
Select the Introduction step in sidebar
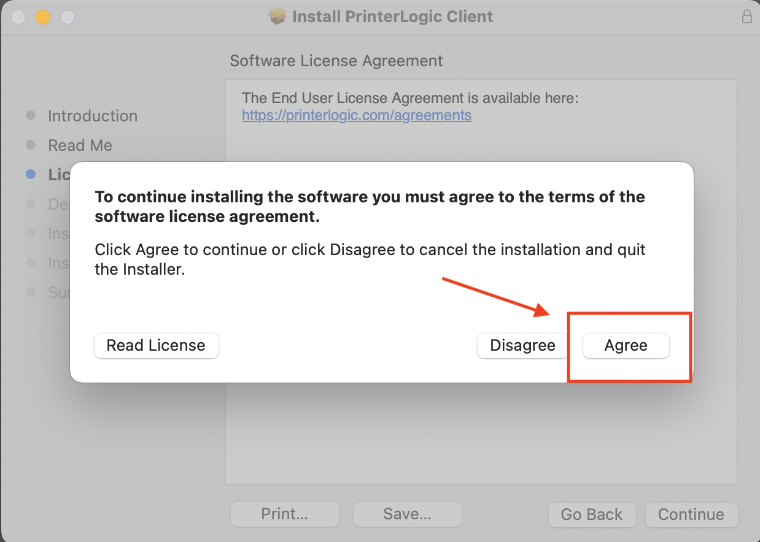(93, 116)
